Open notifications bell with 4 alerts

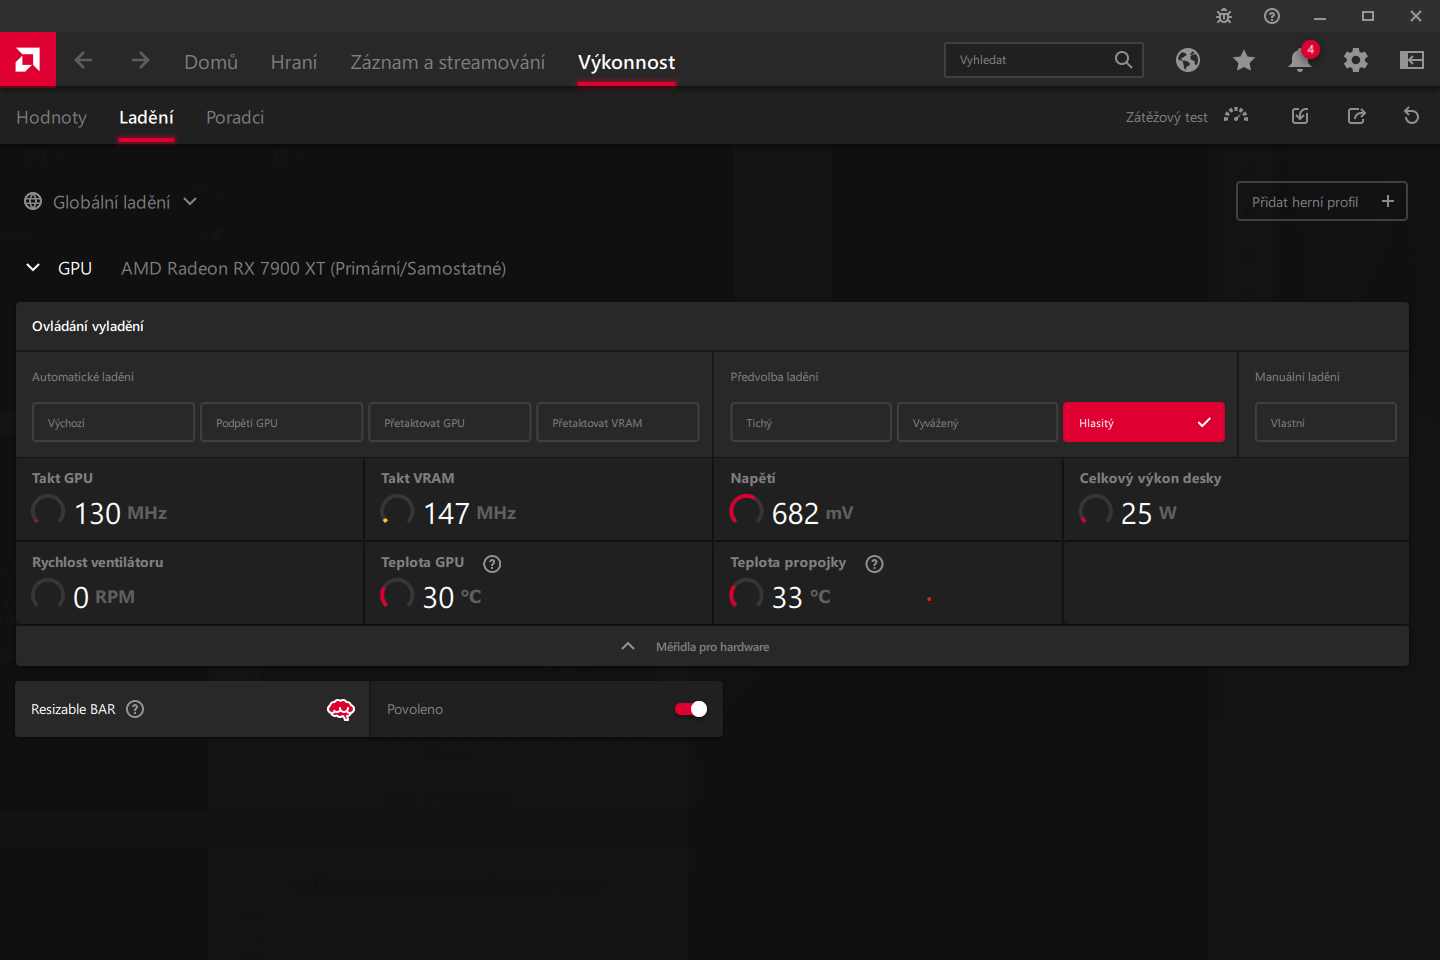coord(1300,60)
